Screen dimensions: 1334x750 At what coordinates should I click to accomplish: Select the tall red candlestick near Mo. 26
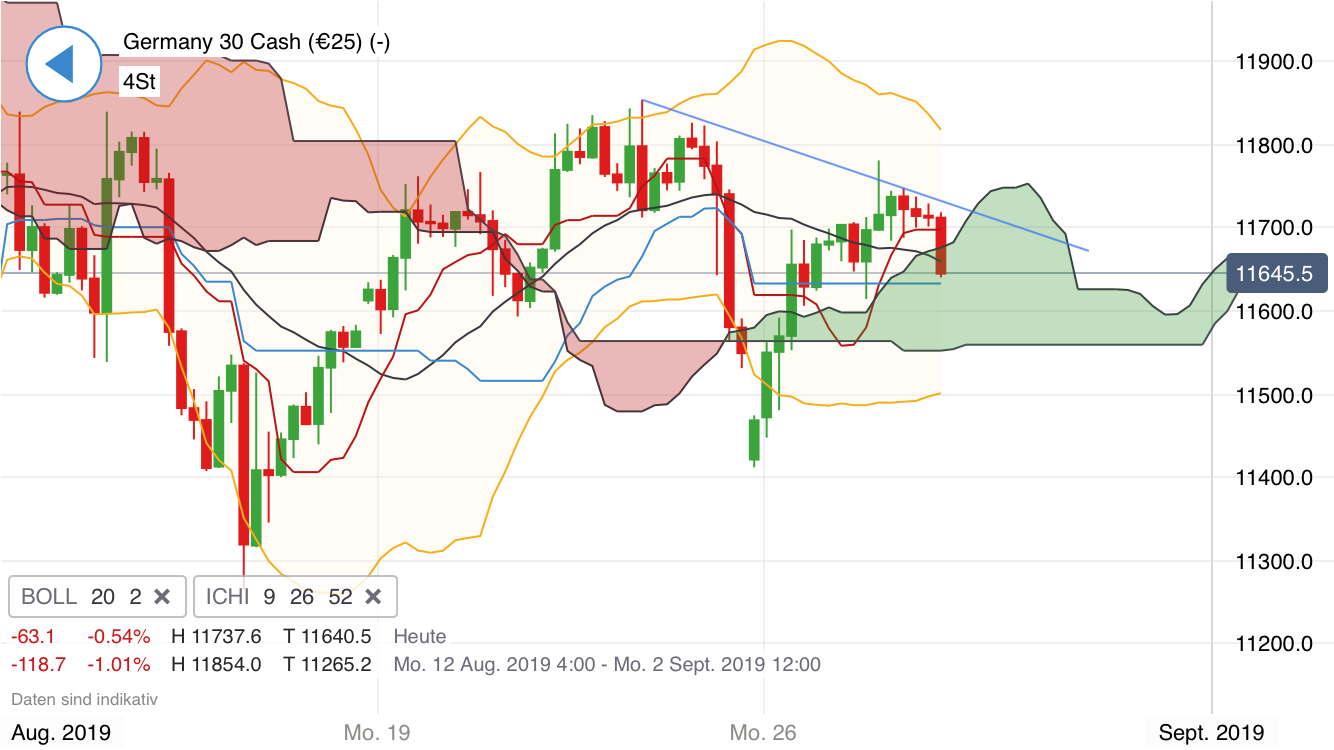click(x=730, y=260)
